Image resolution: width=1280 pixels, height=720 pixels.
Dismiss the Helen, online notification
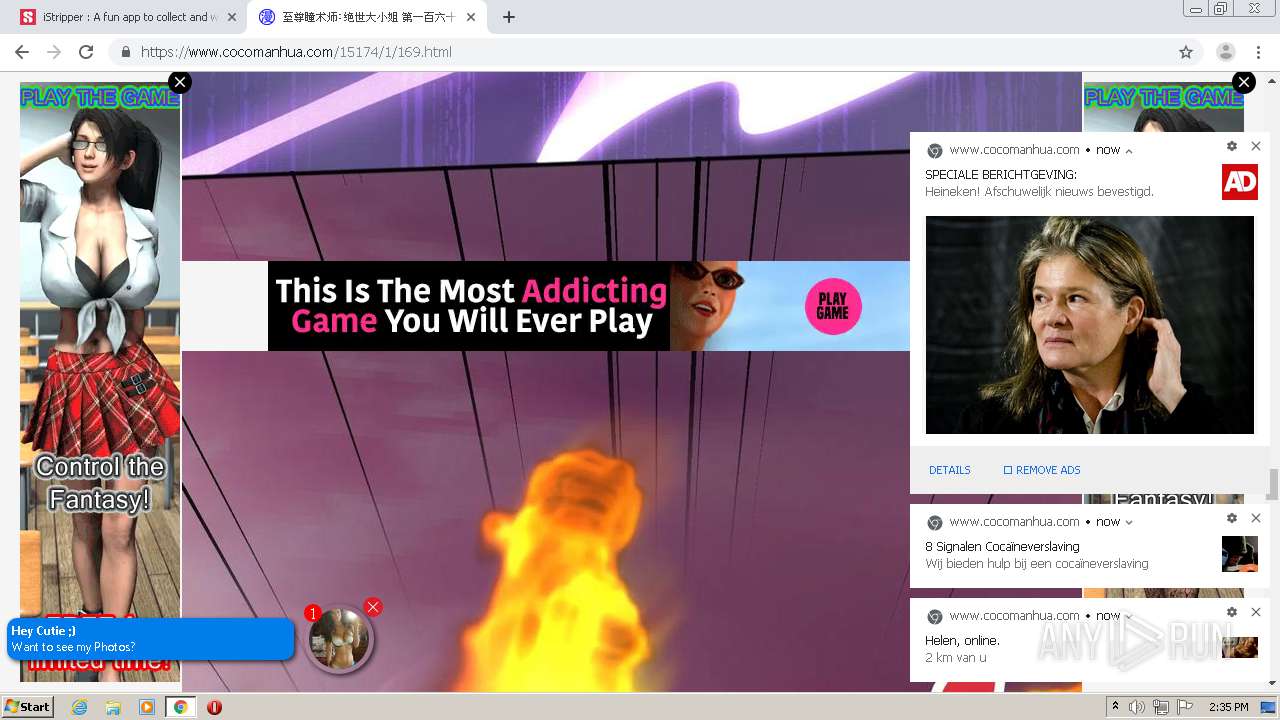1256,612
